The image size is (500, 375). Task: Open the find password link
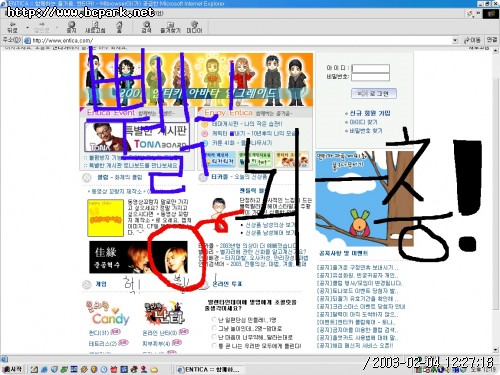pos(366,131)
